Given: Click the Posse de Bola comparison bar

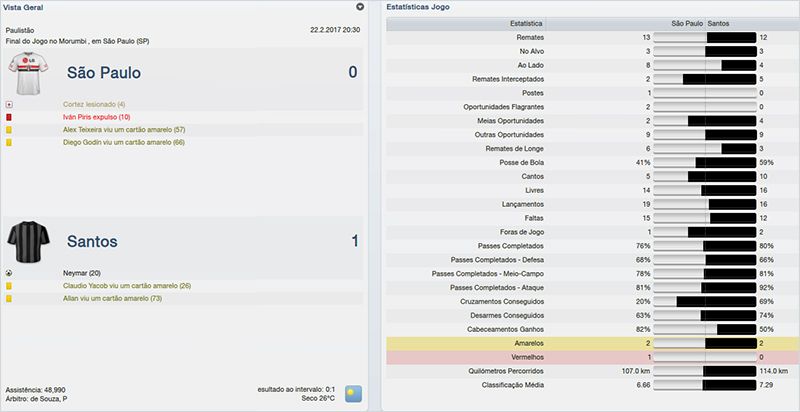Looking at the screenshot, I should click(705, 162).
